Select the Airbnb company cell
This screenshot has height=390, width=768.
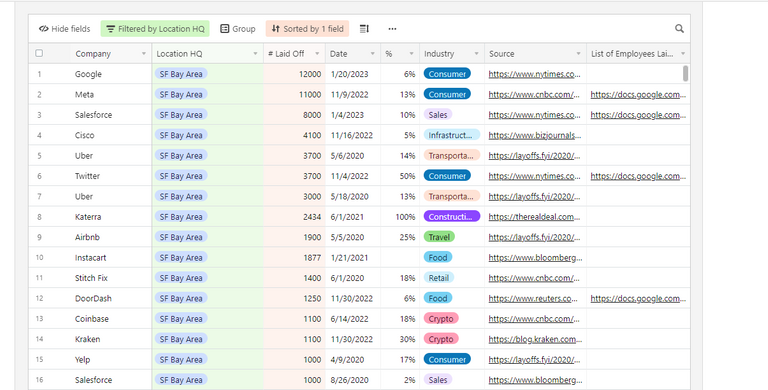111,237
